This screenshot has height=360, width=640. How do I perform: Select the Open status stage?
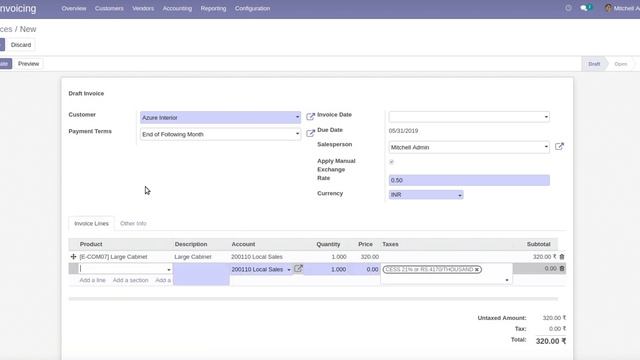[620, 64]
